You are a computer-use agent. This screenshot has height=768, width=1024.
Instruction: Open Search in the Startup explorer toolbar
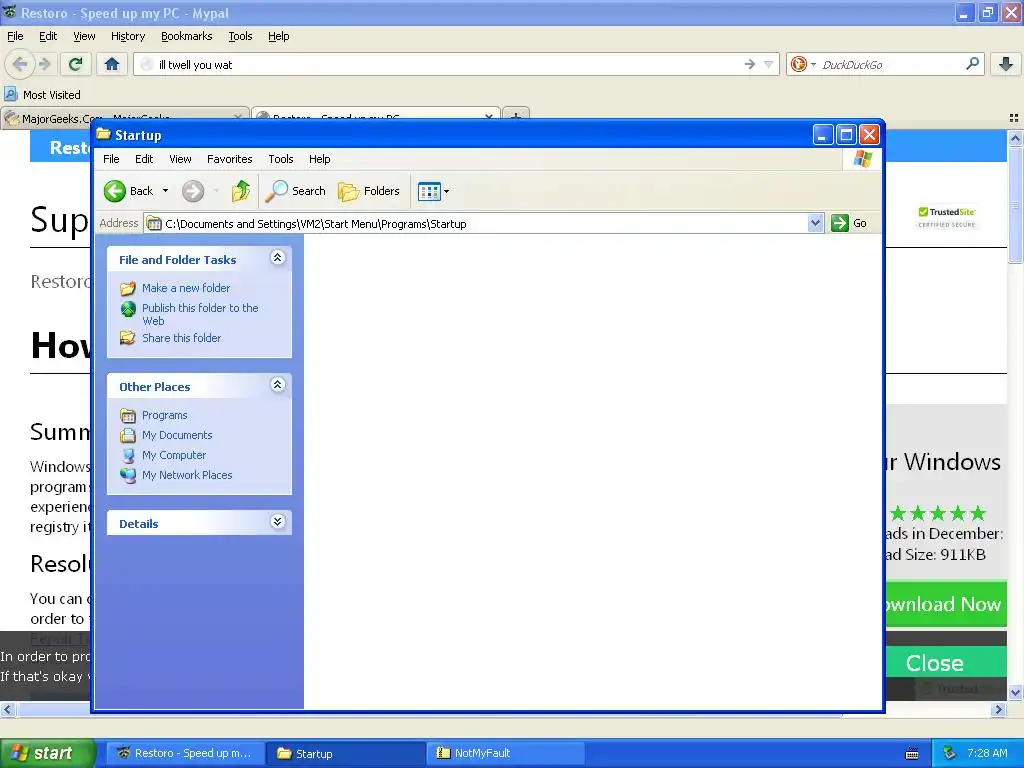click(x=295, y=191)
